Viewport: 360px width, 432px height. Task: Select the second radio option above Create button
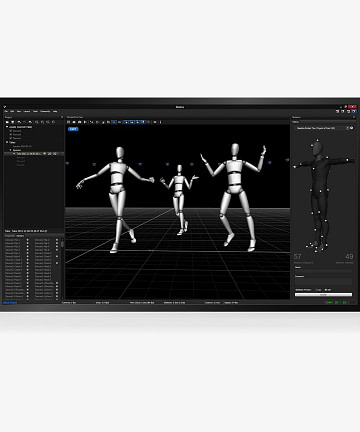pyautogui.click(x=326, y=290)
